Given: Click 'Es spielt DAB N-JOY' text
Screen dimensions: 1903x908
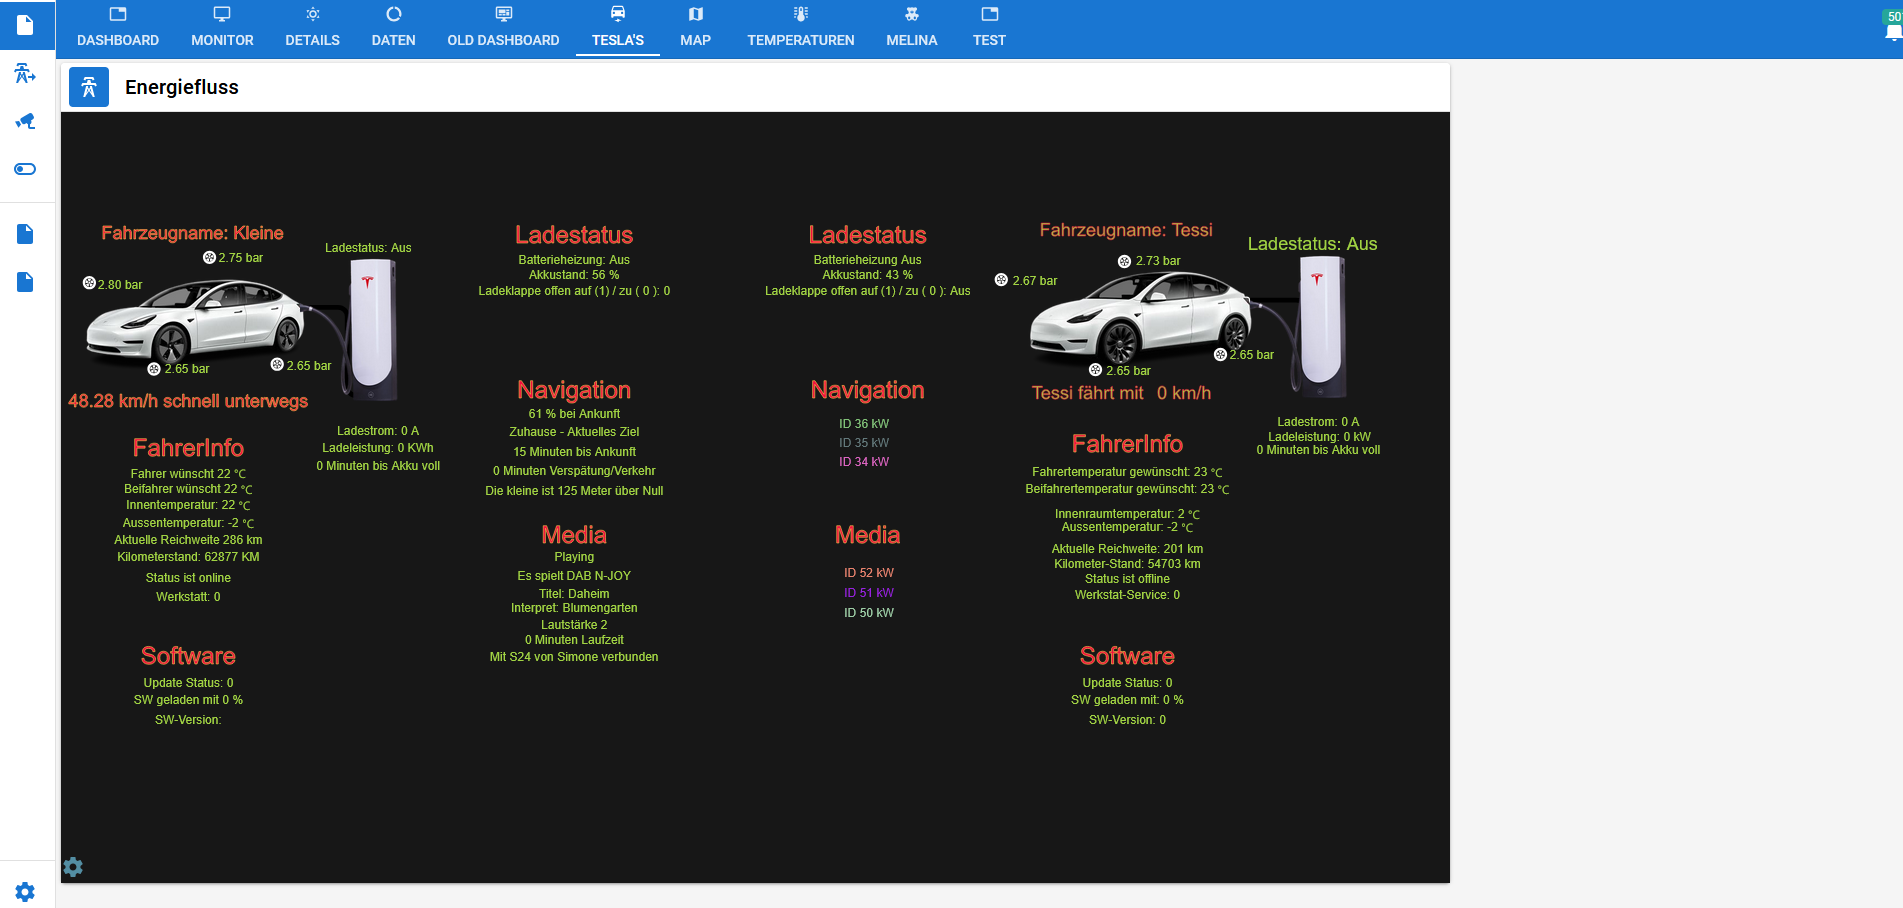Looking at the screenshot, I should pos(574,576).
